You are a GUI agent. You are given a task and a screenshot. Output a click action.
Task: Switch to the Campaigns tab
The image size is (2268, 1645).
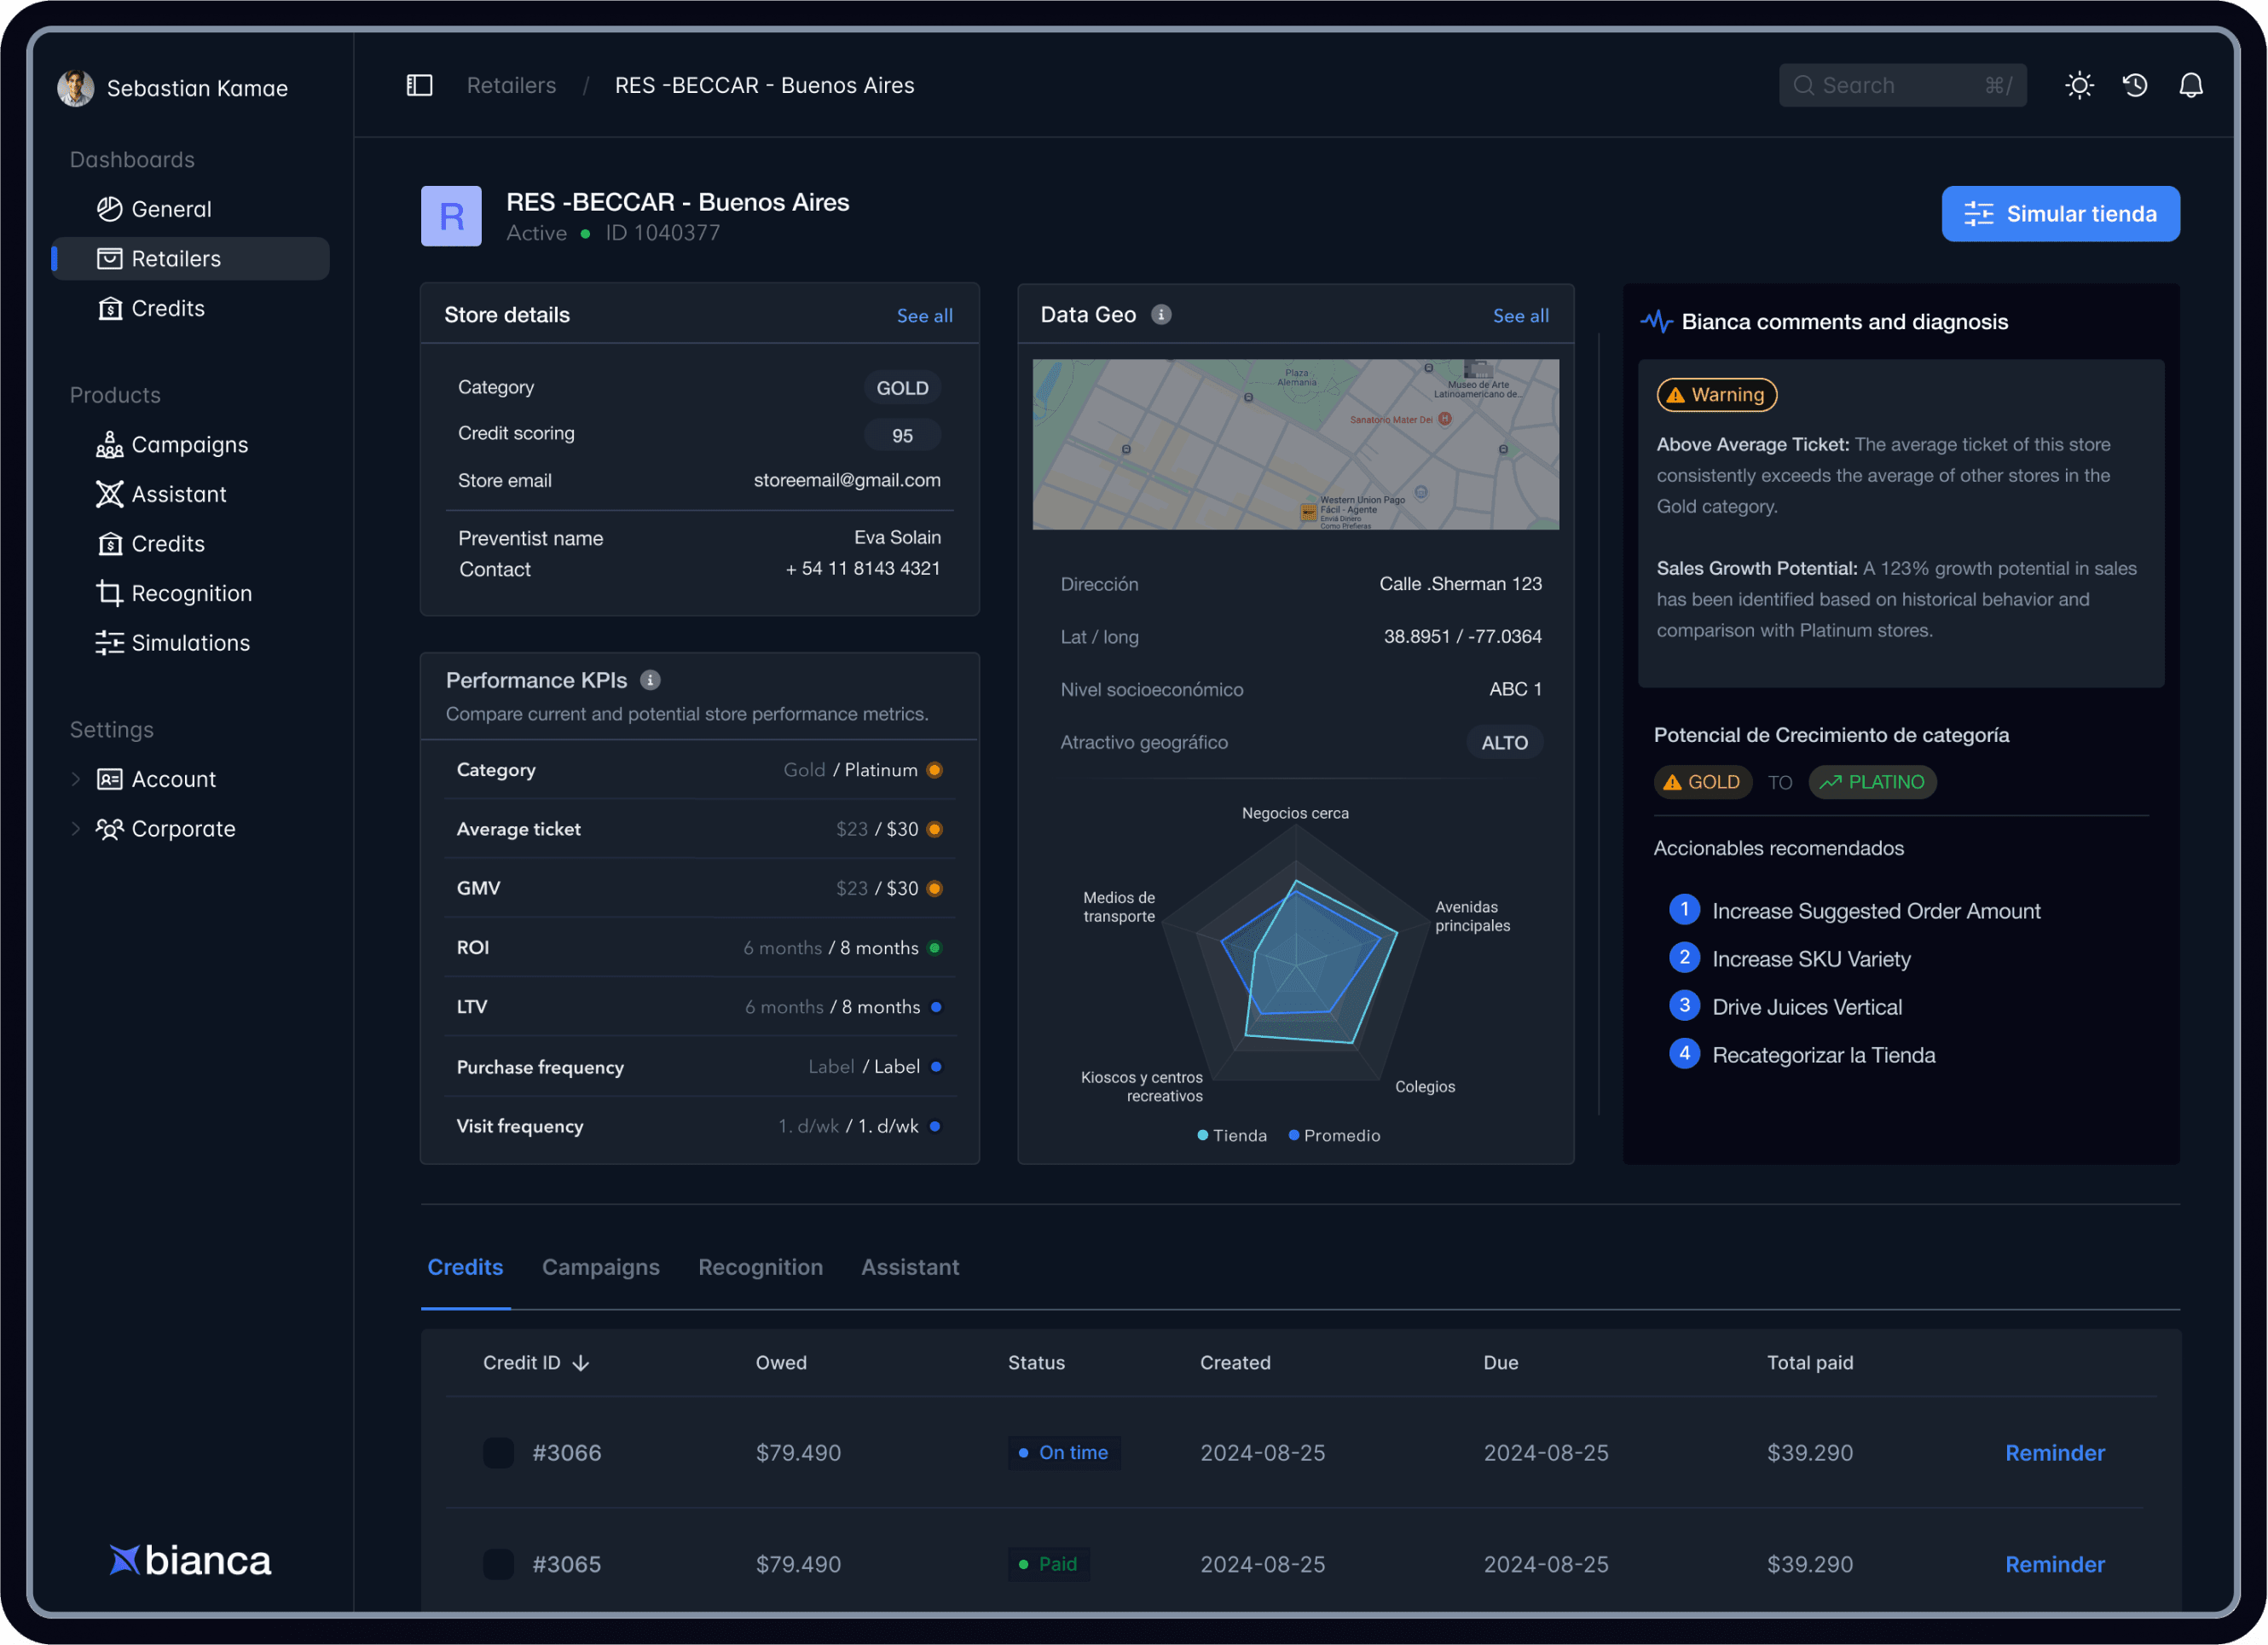click(601, 1267)
